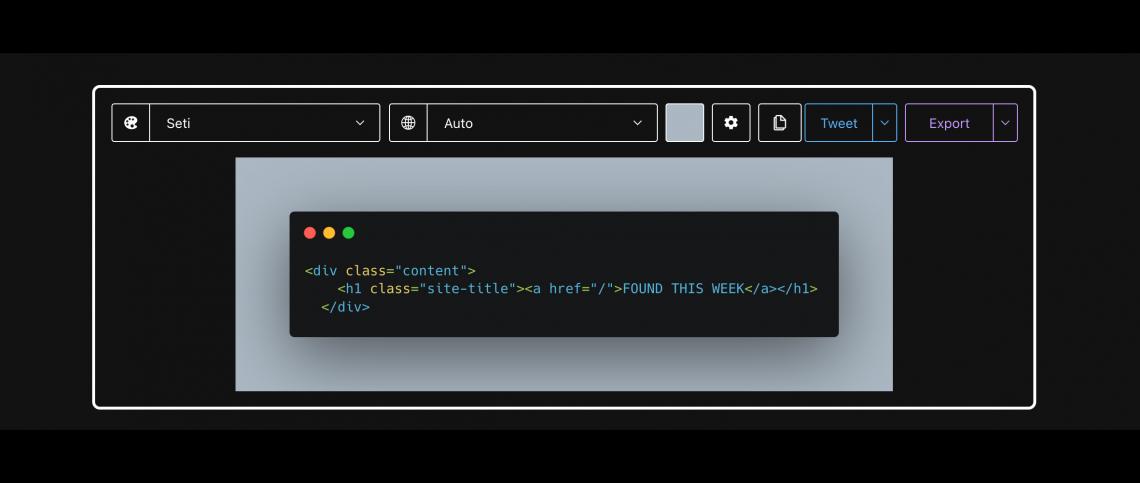
Task: Open settings via the gear icon
Action: 731,123
